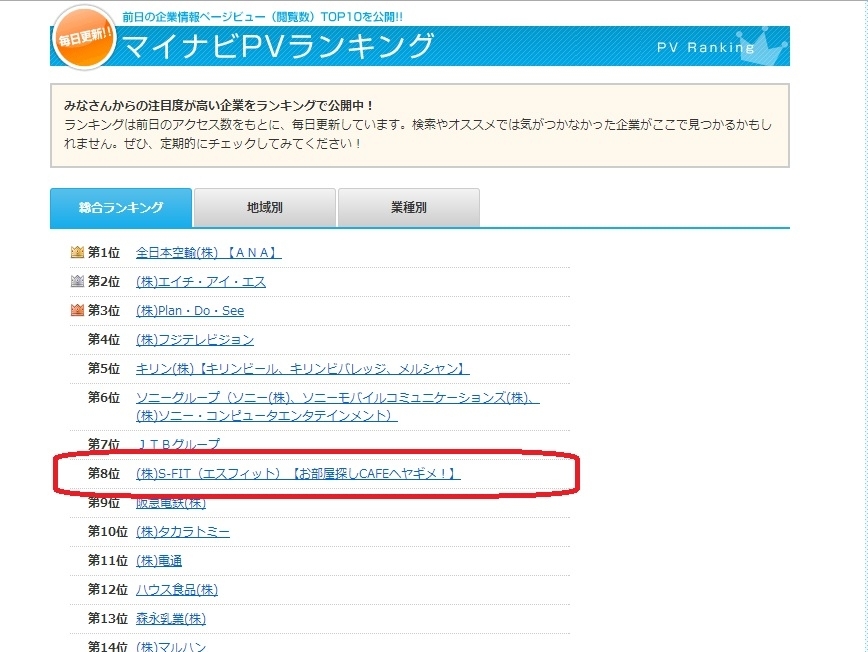This screenshot has height=652, width=868.
Task: Click the 第8位 rank label
Action: click(x=104, y=474)
